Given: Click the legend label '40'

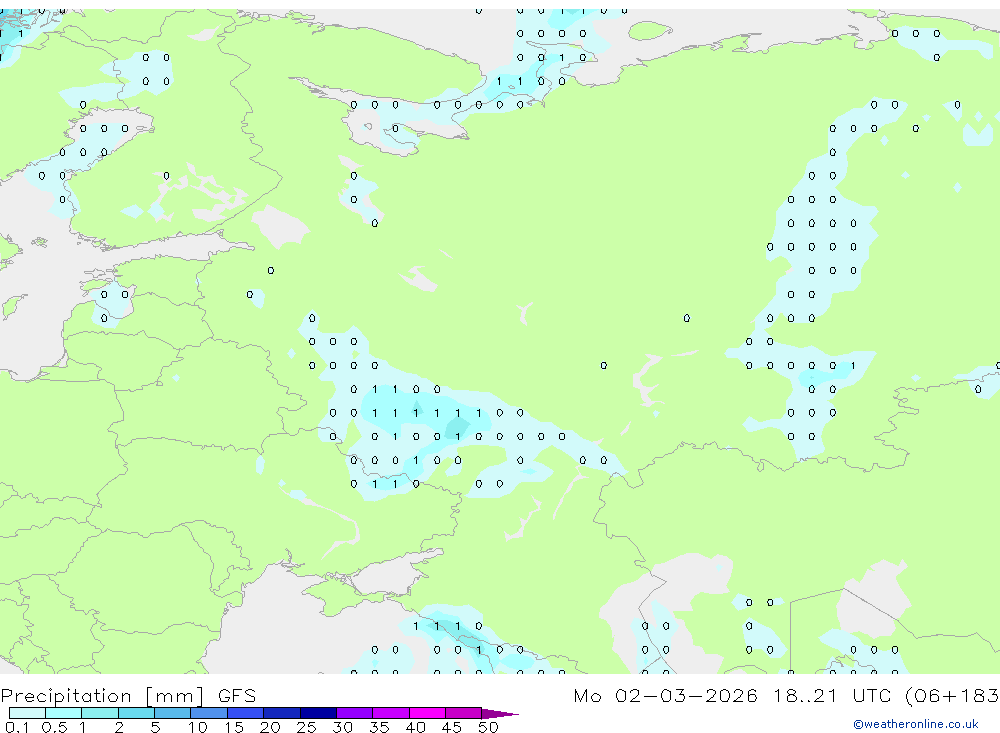Looking at the screenshot, I should [x=415, y=727].
